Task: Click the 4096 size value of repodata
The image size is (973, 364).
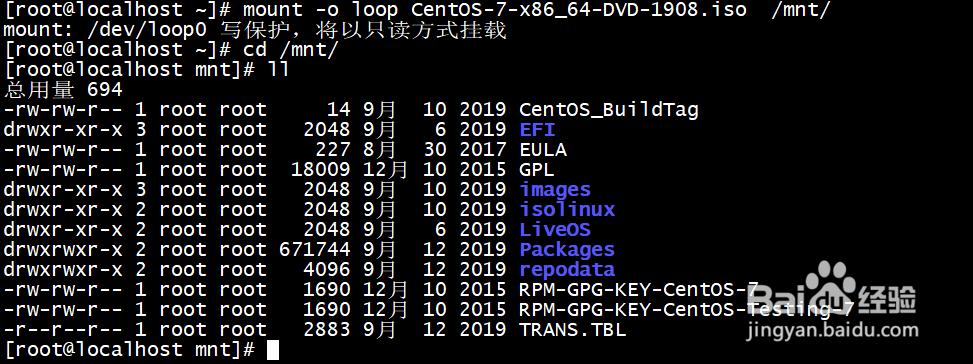Action: (x=326, y=269)
